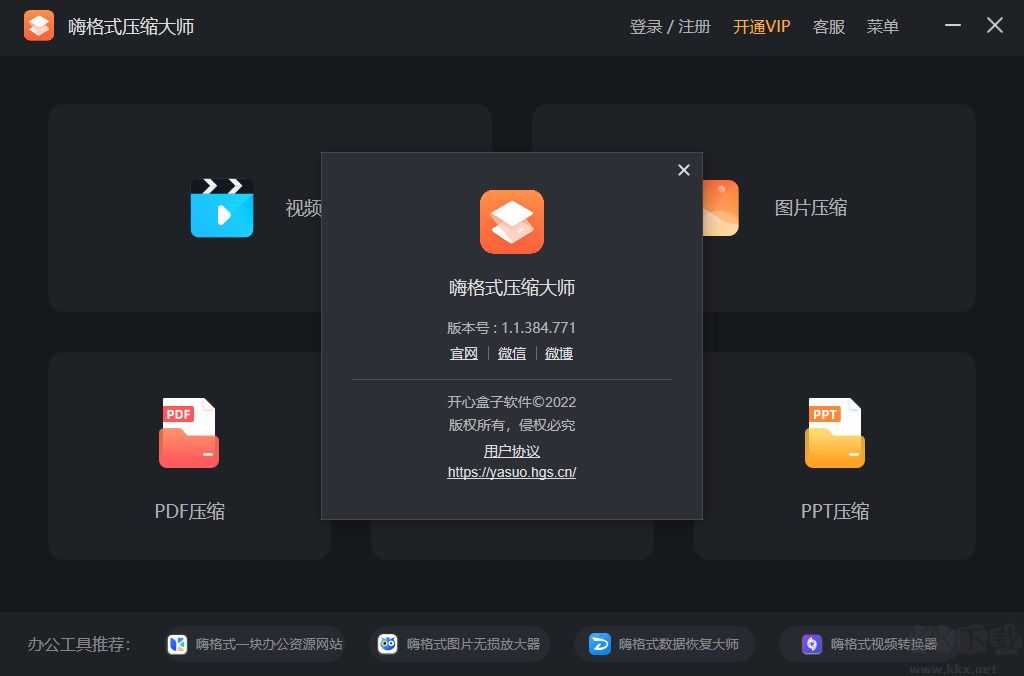Screen dimensions: 1024x676
Task: Launch 嗨格式数据恢复大师 recommended tool
Action: point(664,644)
